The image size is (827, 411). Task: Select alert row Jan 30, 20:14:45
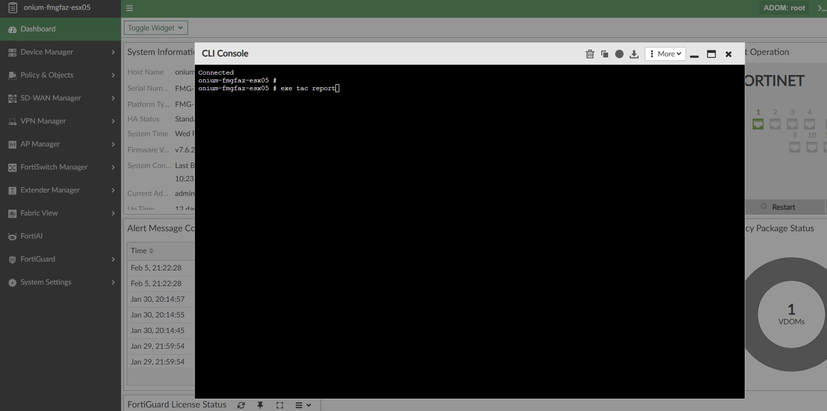[161, 330]
